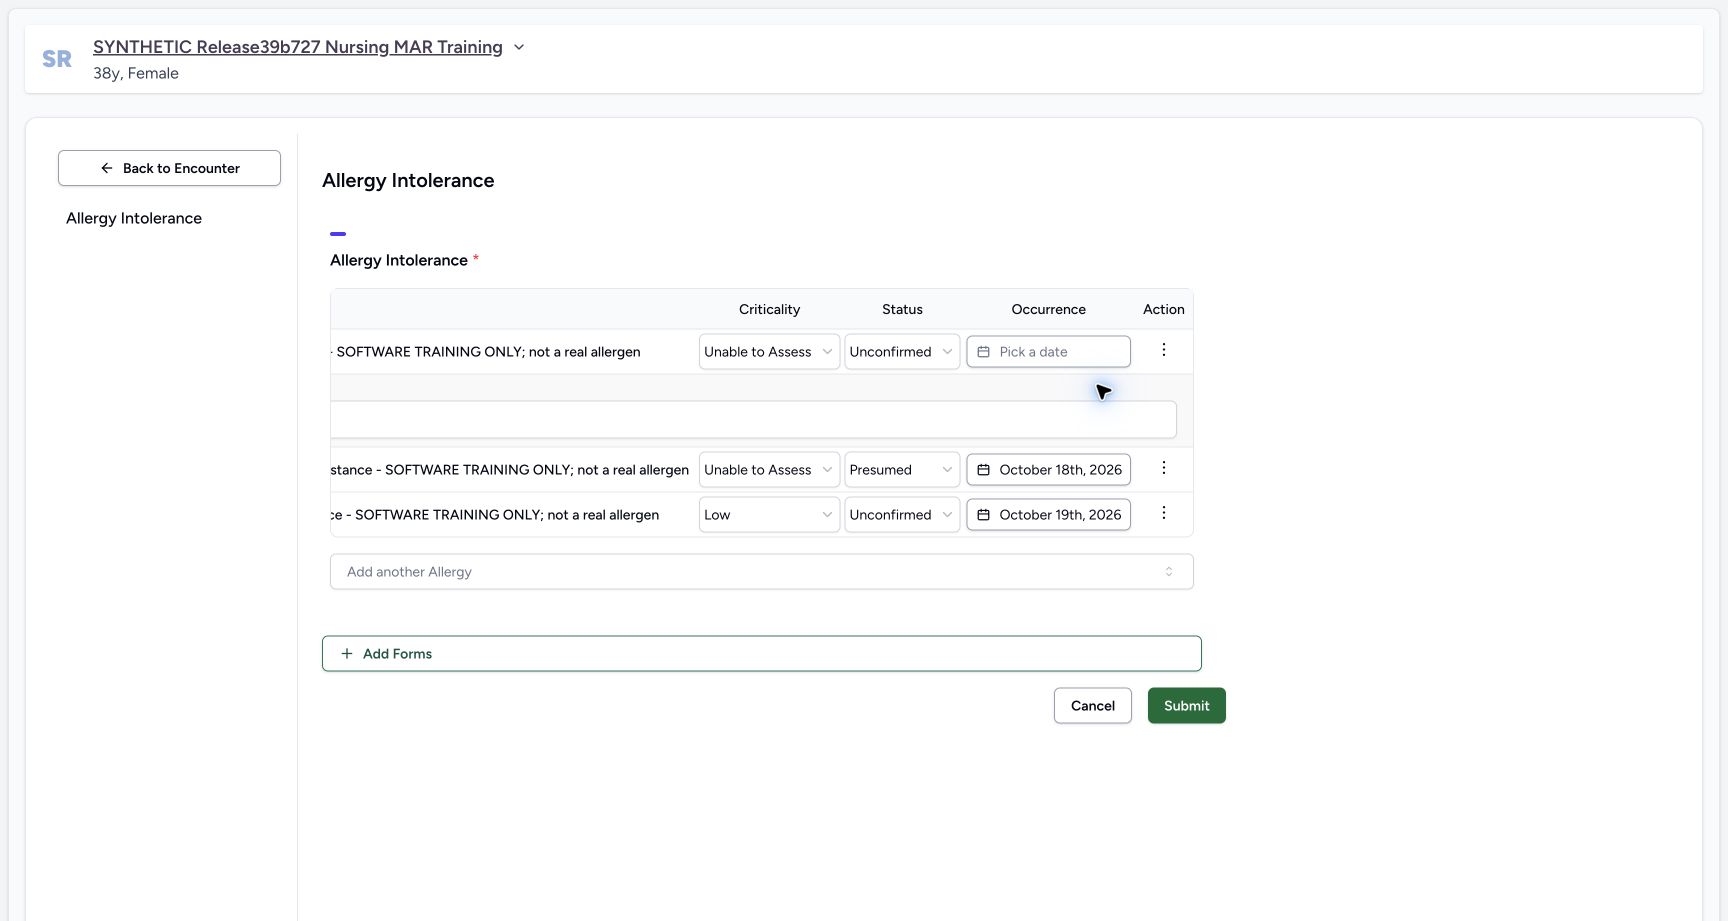Image resolution: width=1728 pixels, height=921 pixels.
Task: Open status dropdown in October 19th row
Action: tap(902, 515)
